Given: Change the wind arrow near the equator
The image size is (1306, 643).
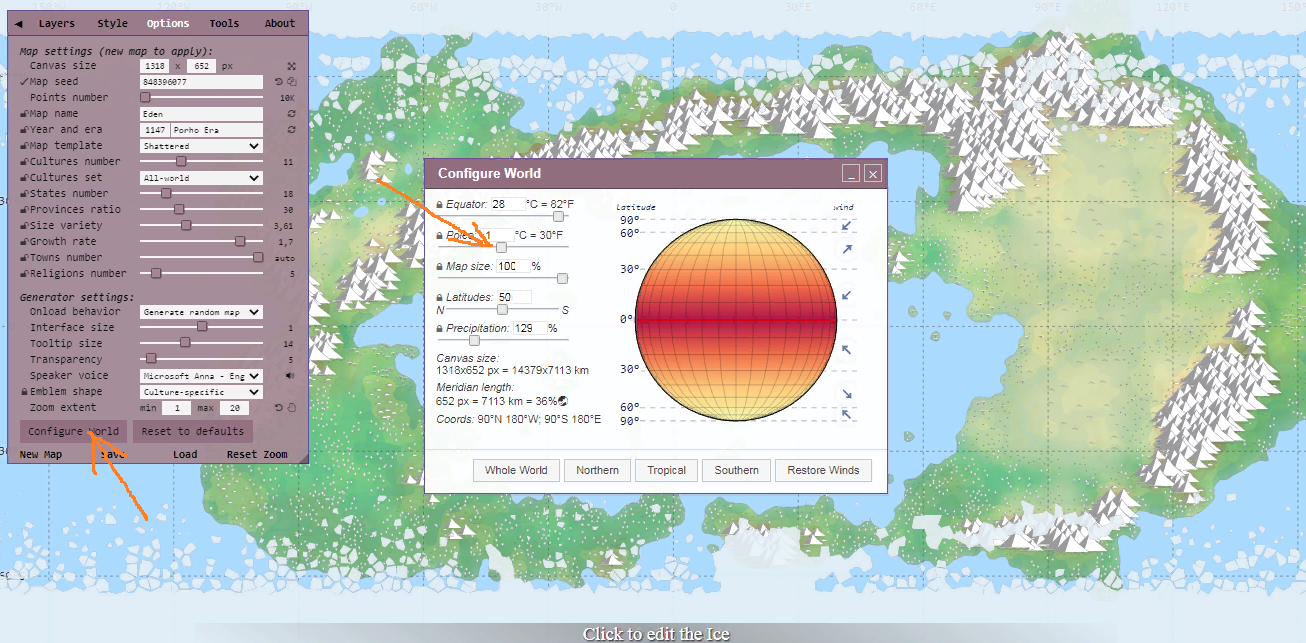Looking at the screenshot, I should (x=847, y=296).
